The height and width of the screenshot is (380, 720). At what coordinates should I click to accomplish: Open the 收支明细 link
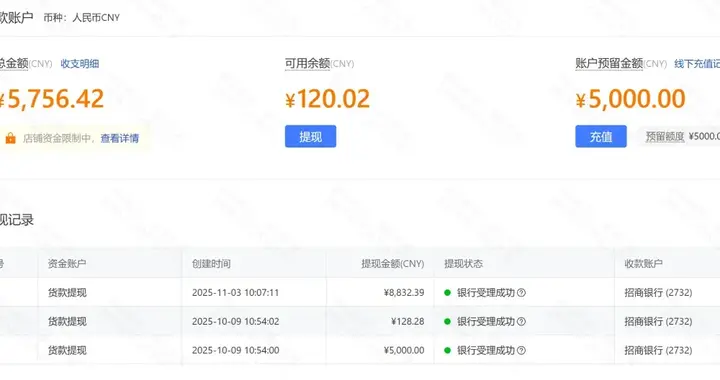(80, 64)
